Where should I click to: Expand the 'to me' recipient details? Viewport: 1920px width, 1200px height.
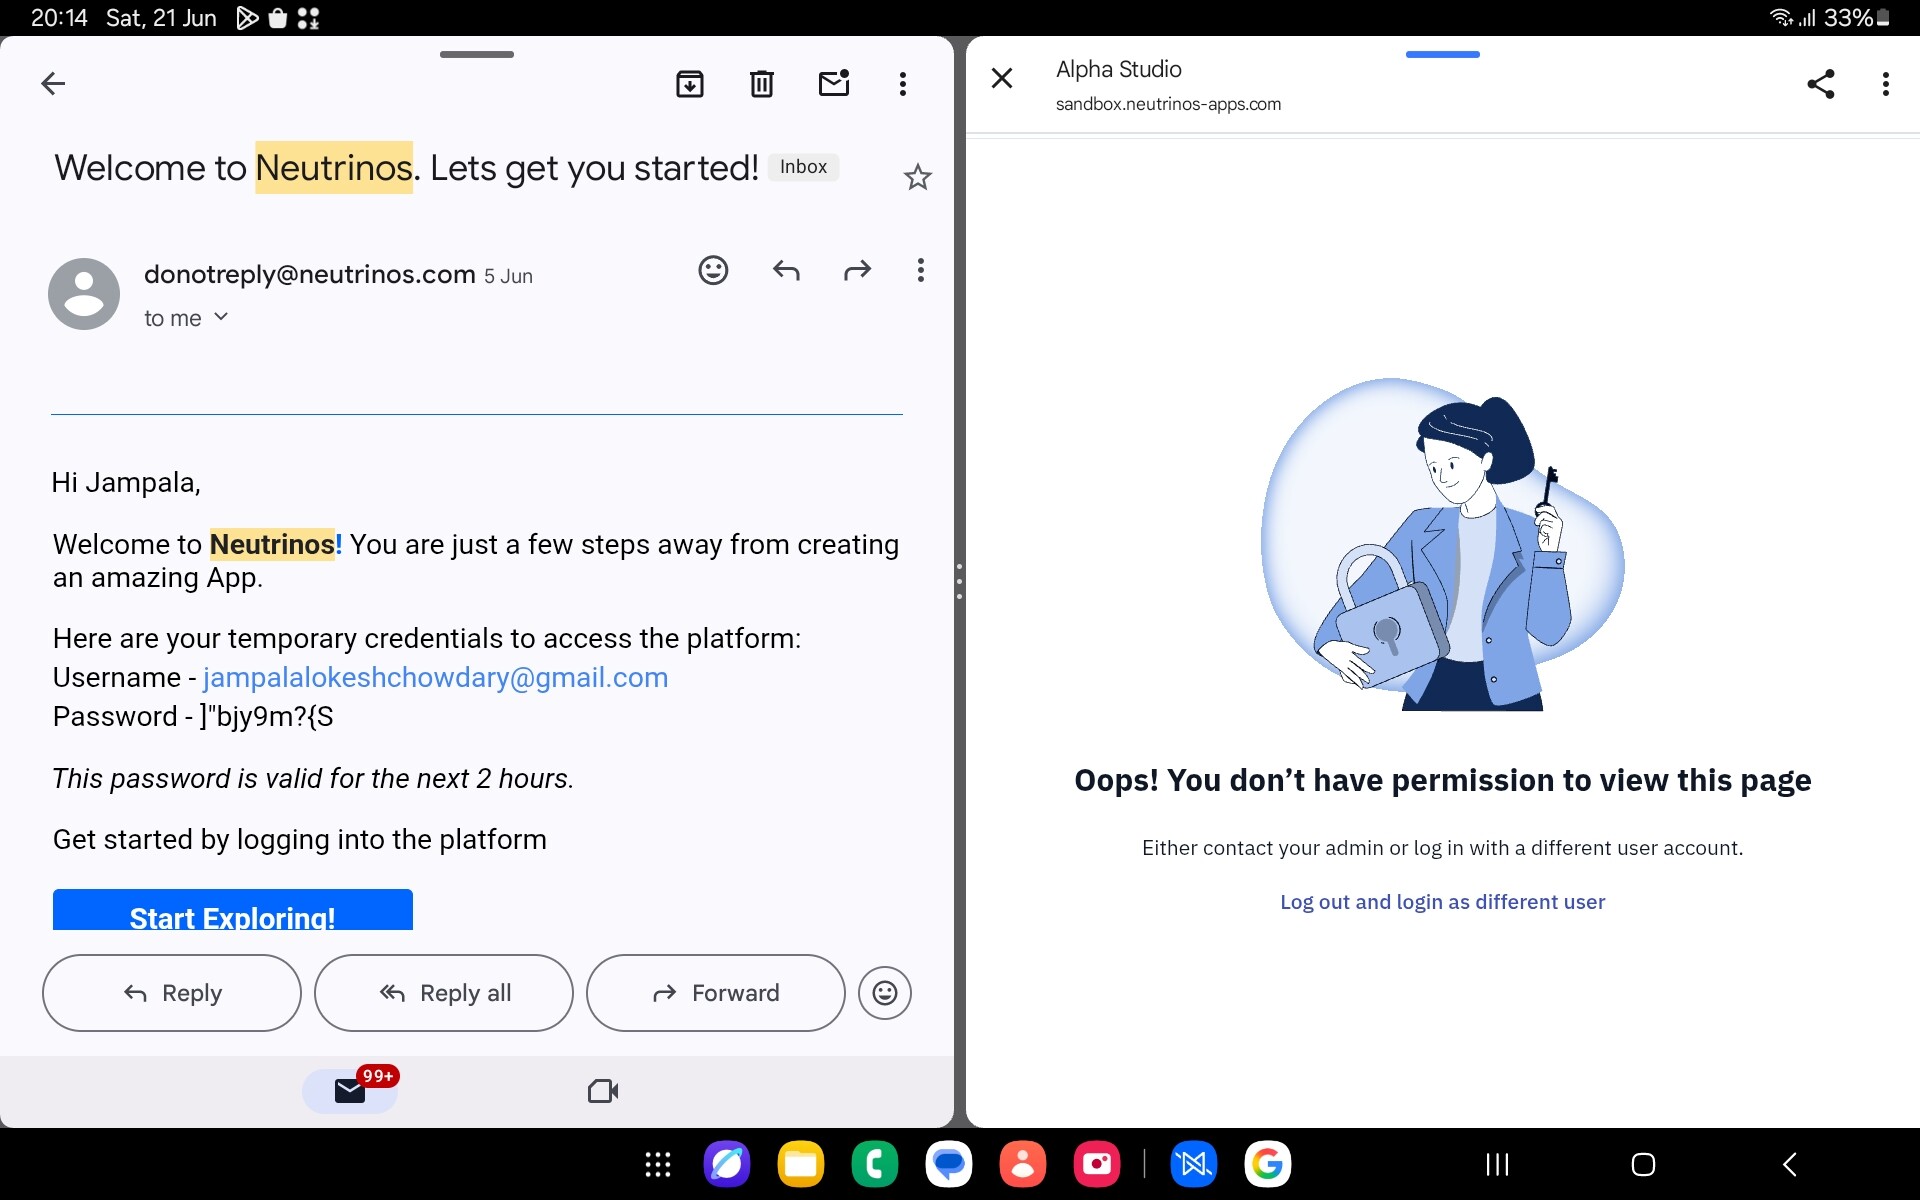[x=221, y=317]
